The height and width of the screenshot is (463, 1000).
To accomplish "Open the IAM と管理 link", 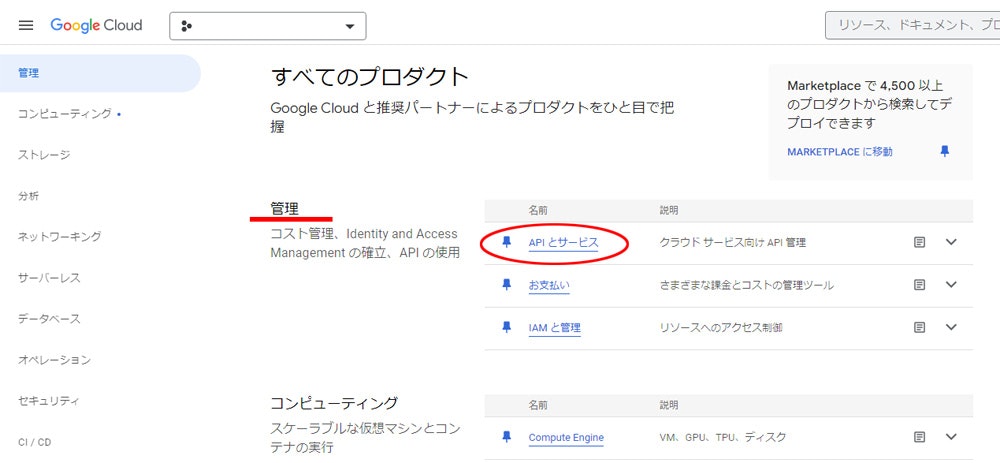I will pos(555,328).
